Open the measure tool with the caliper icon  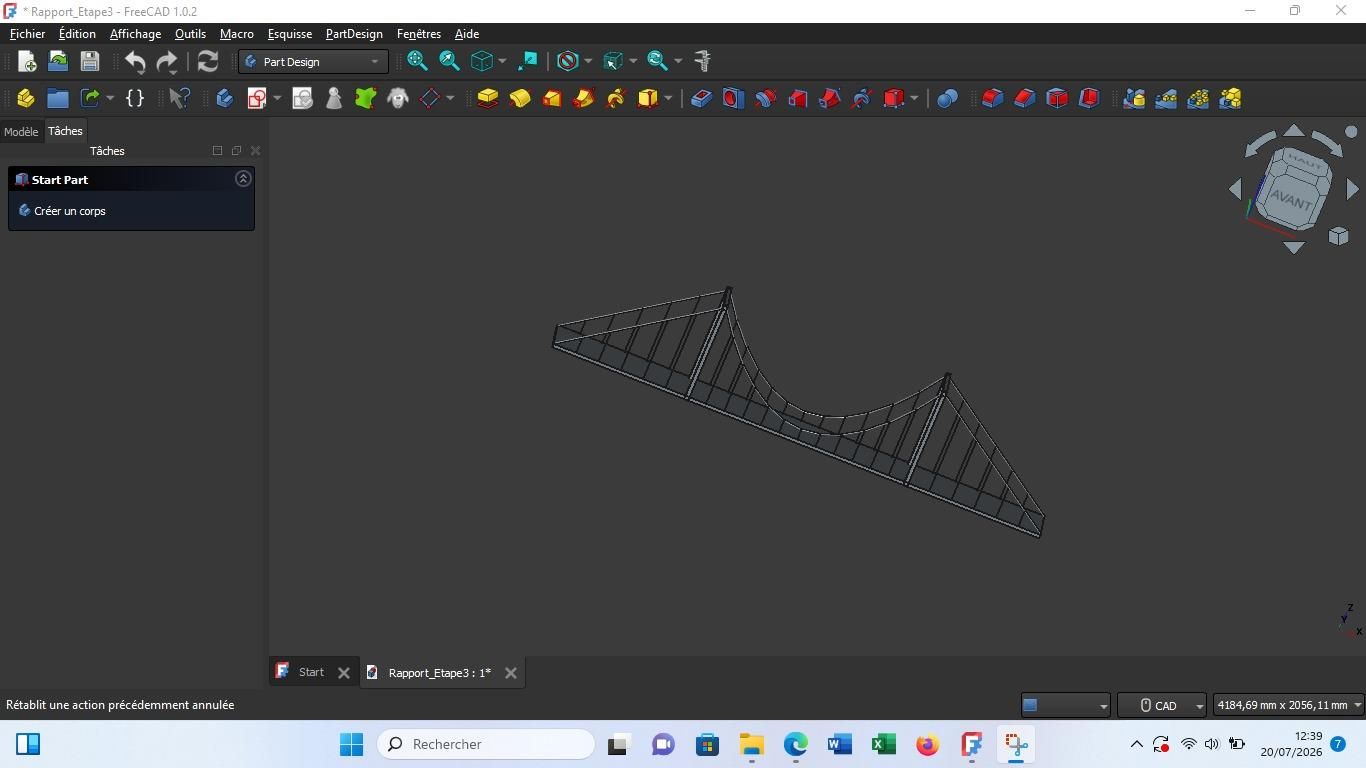pyautogui.click(x=702, y=61)
